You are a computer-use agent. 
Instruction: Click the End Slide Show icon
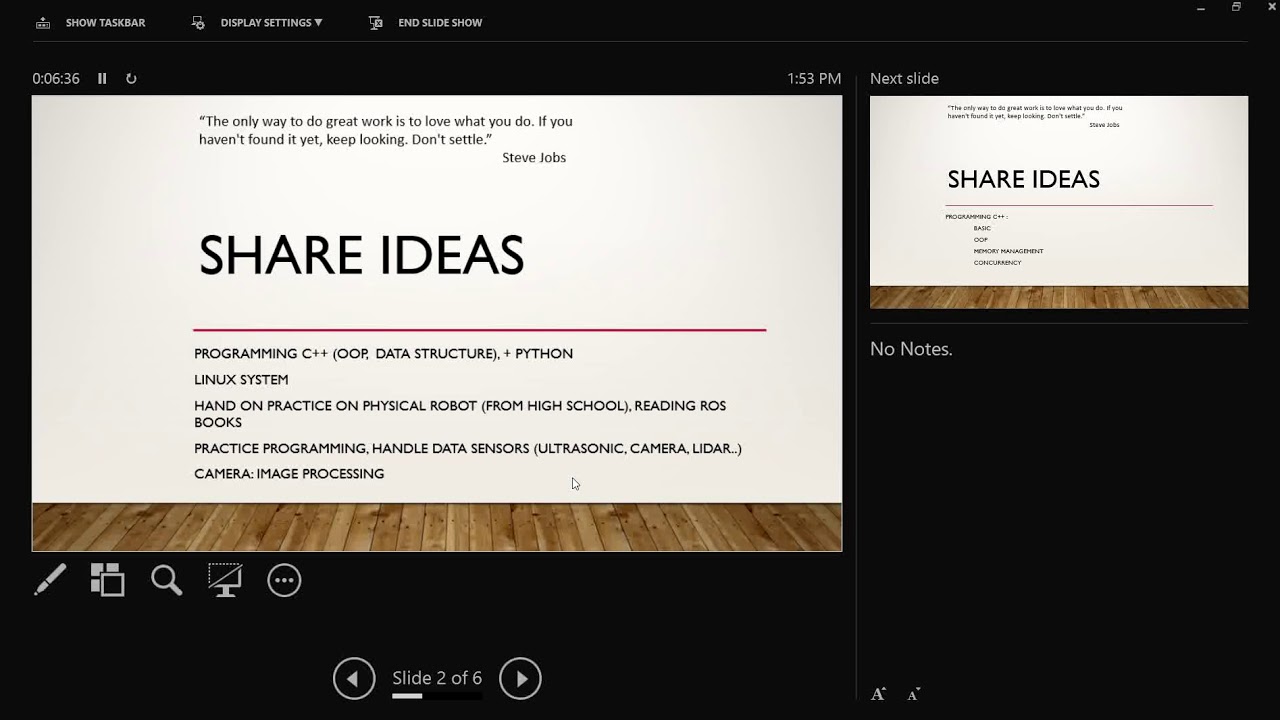[376, 22]
